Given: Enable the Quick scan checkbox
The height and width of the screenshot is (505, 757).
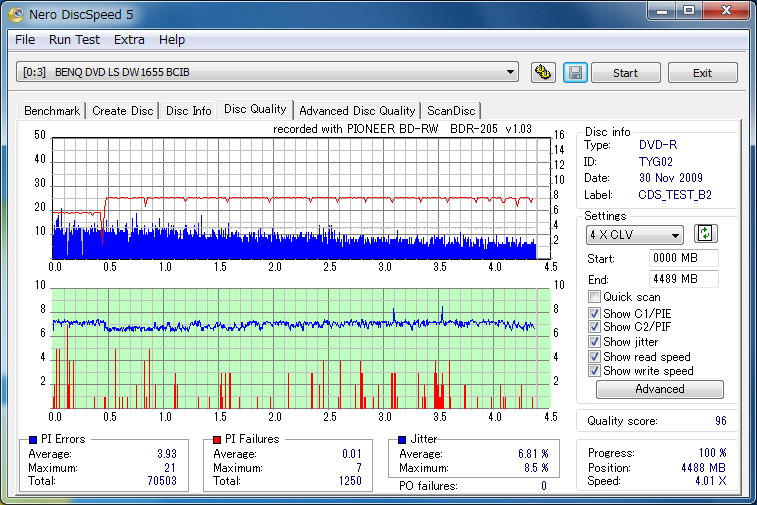Looking at the screenshot, I should coord(595,297).
